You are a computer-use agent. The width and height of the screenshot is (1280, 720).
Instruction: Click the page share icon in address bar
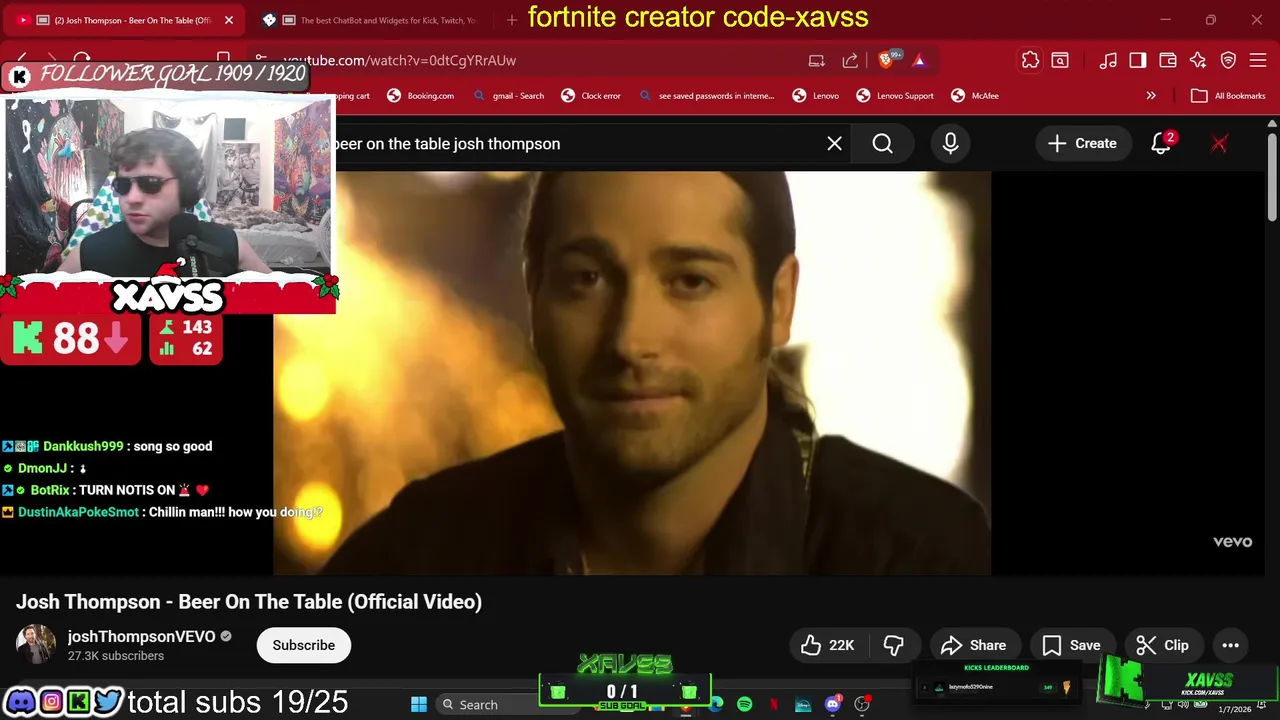point(850,60)
